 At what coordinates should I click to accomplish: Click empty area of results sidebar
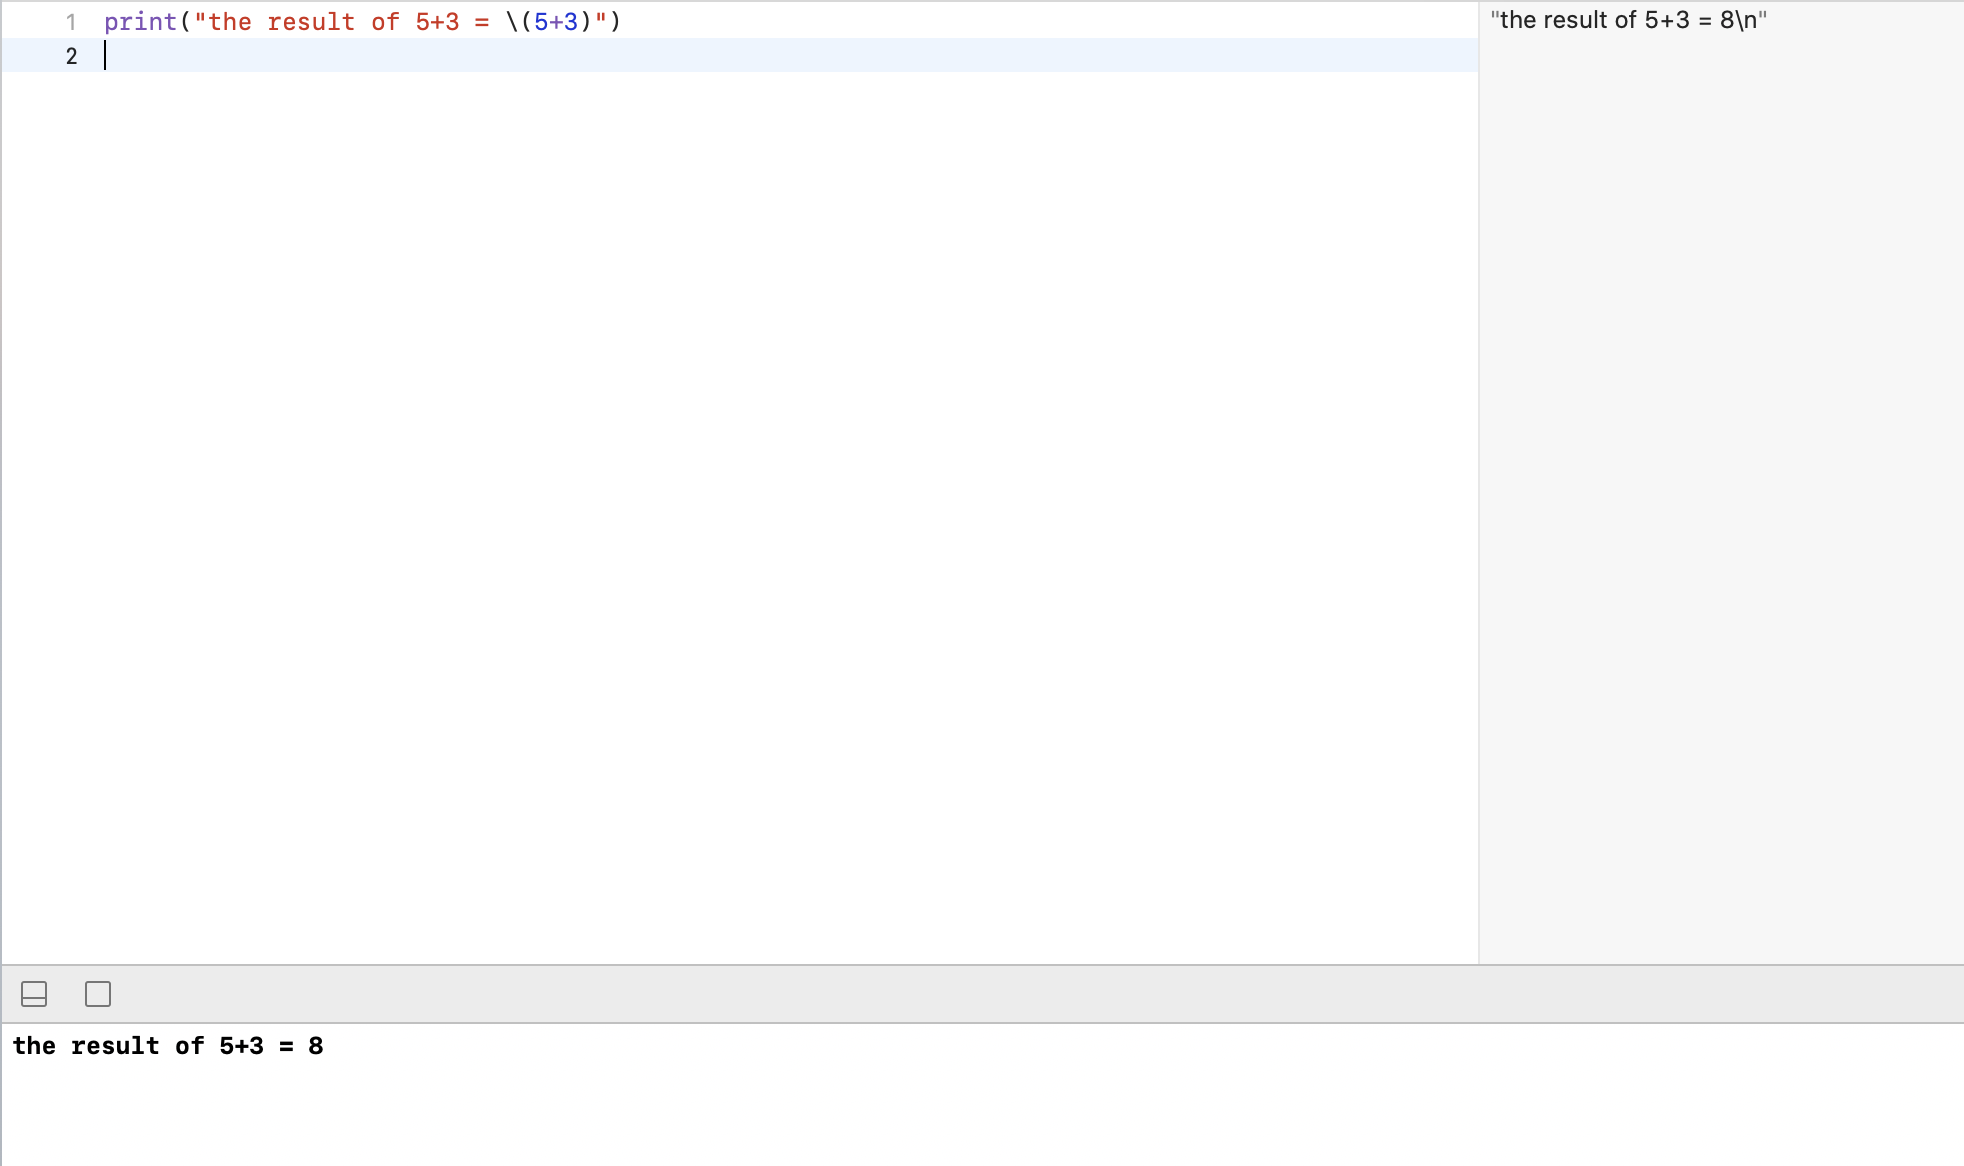click(1720, 500)
